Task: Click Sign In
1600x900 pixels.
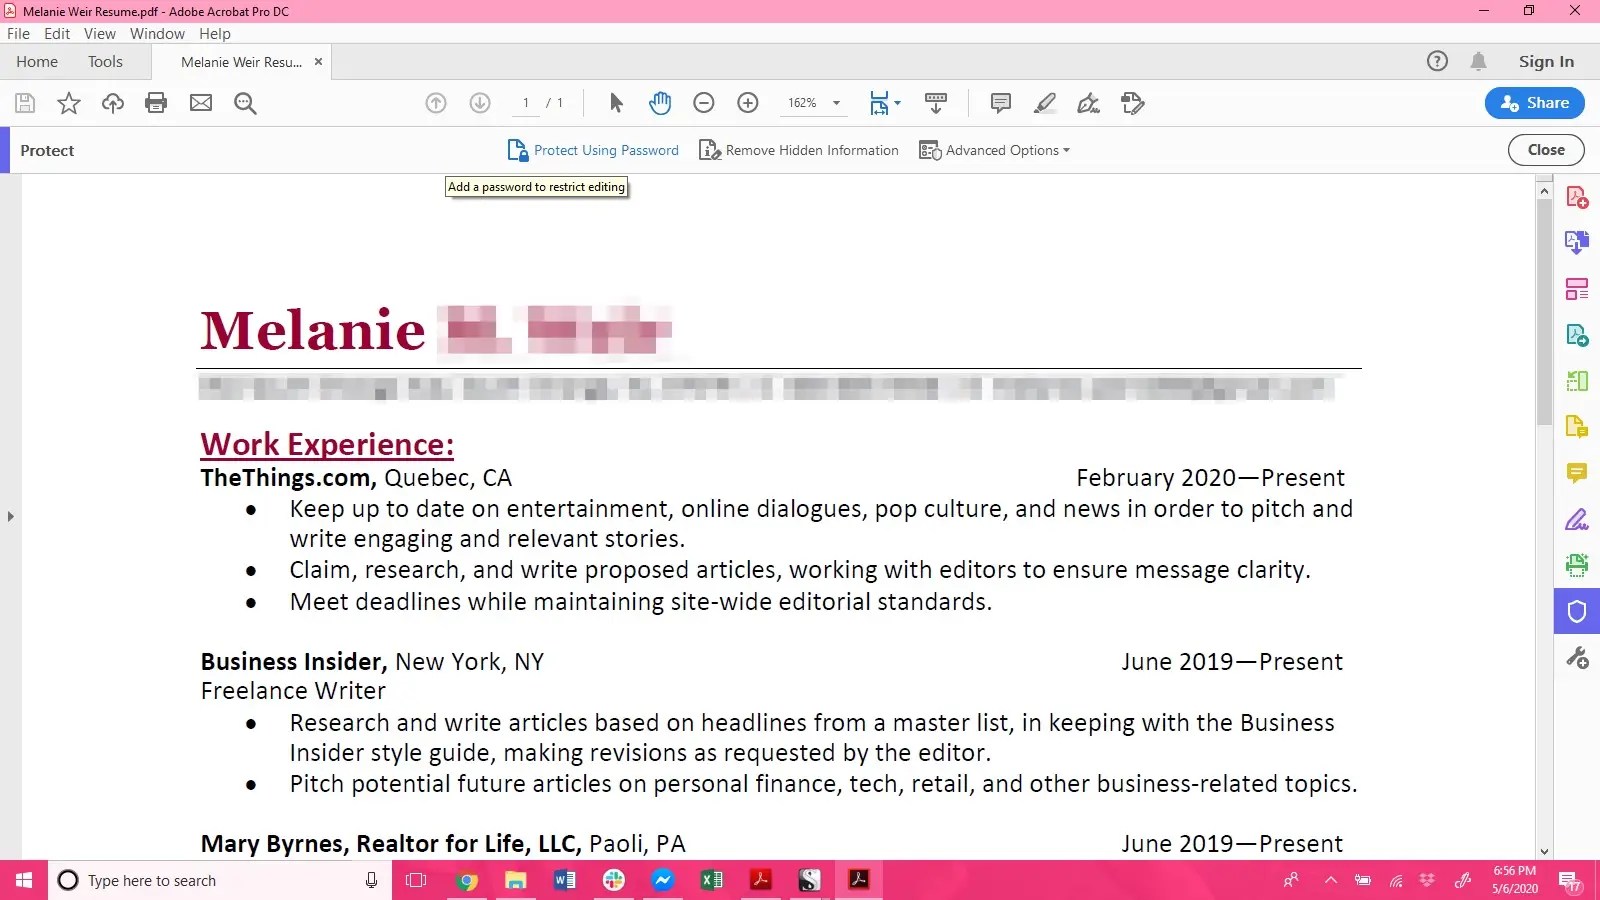Action: [1546, 62]
